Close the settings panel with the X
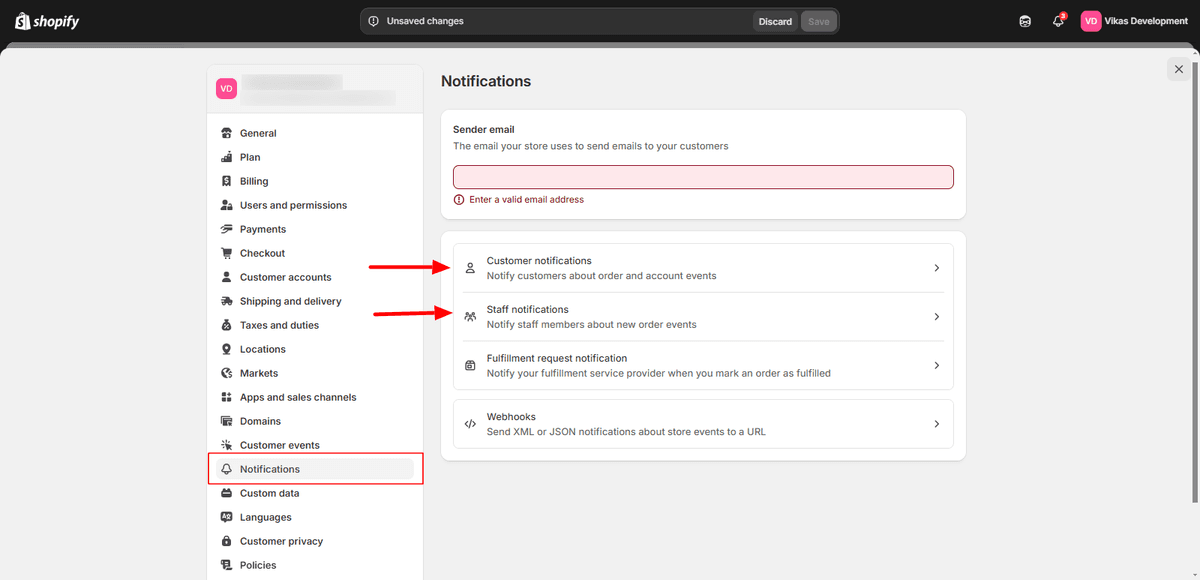The width and height of the screenshot is (1200, 580). point(1179,69)
